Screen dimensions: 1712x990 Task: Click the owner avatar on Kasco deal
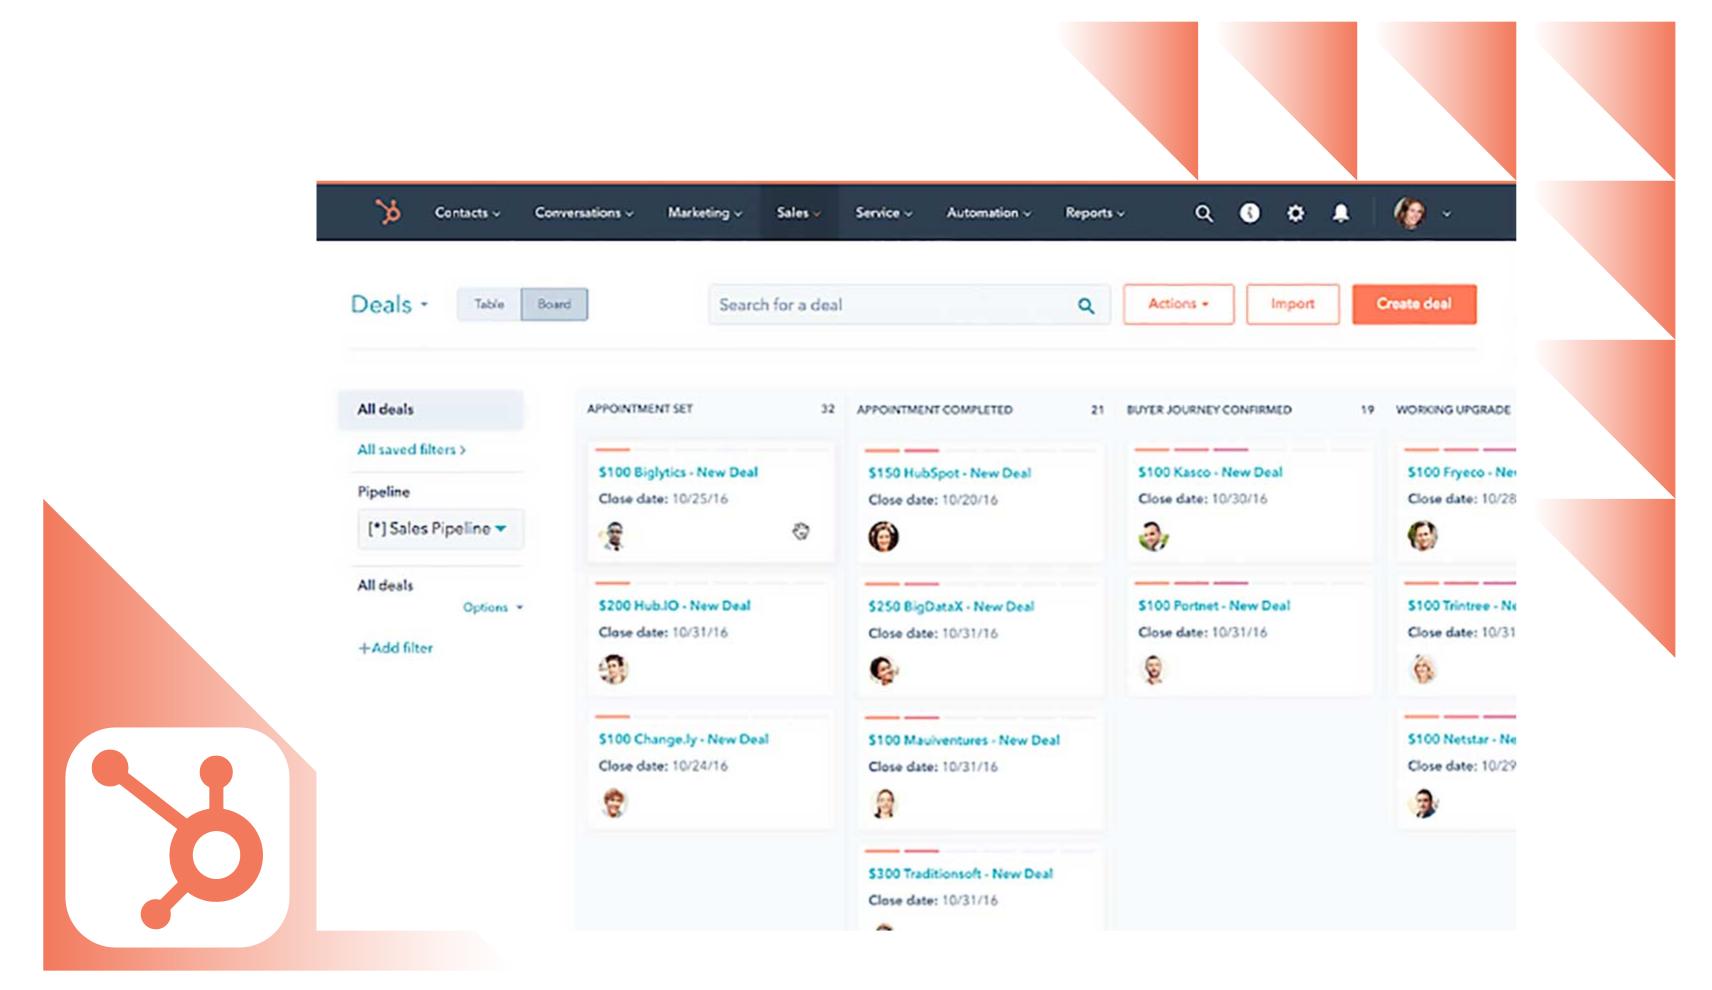tap(1153, 536)
